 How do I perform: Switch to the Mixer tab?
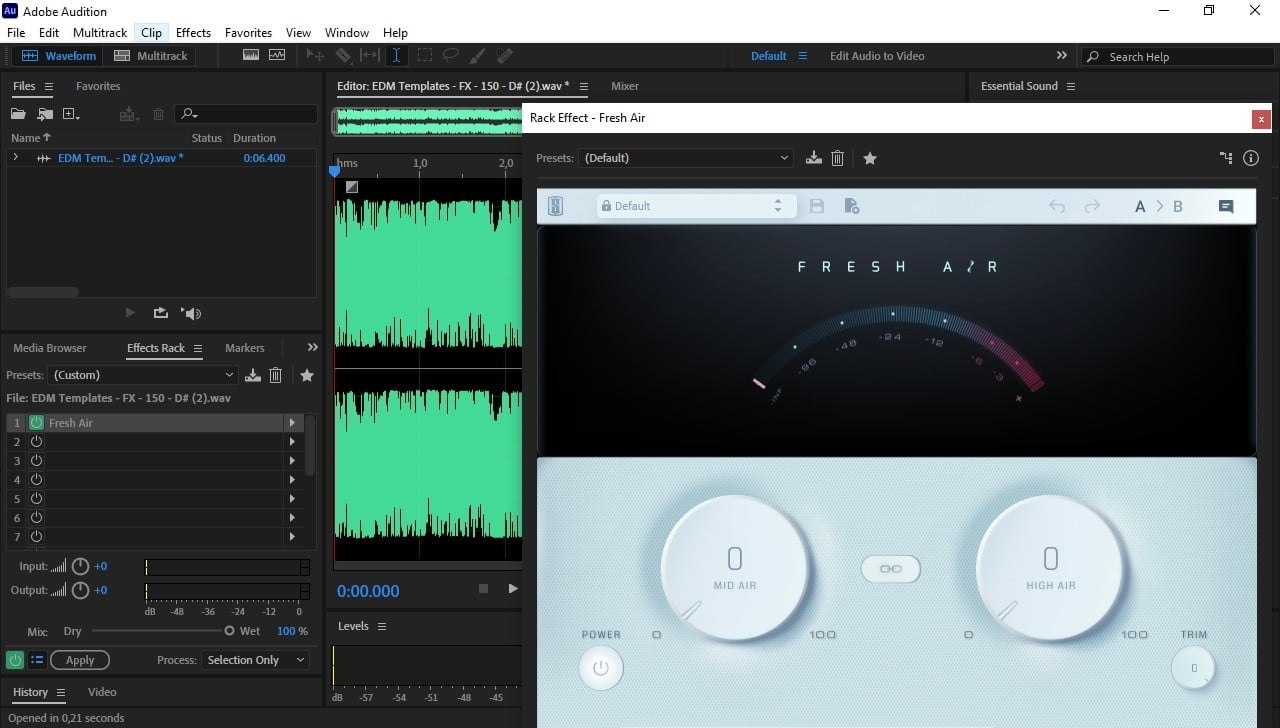click(625, 86)
